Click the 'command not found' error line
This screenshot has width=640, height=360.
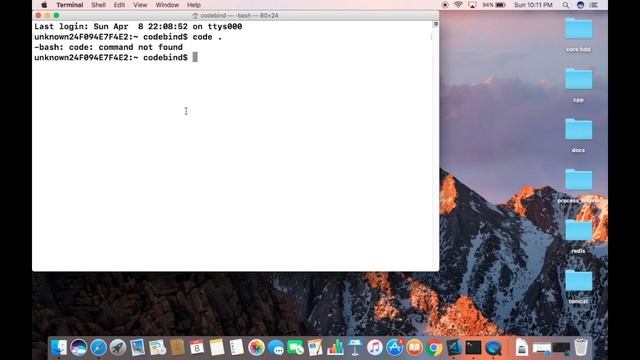point(108,47)
